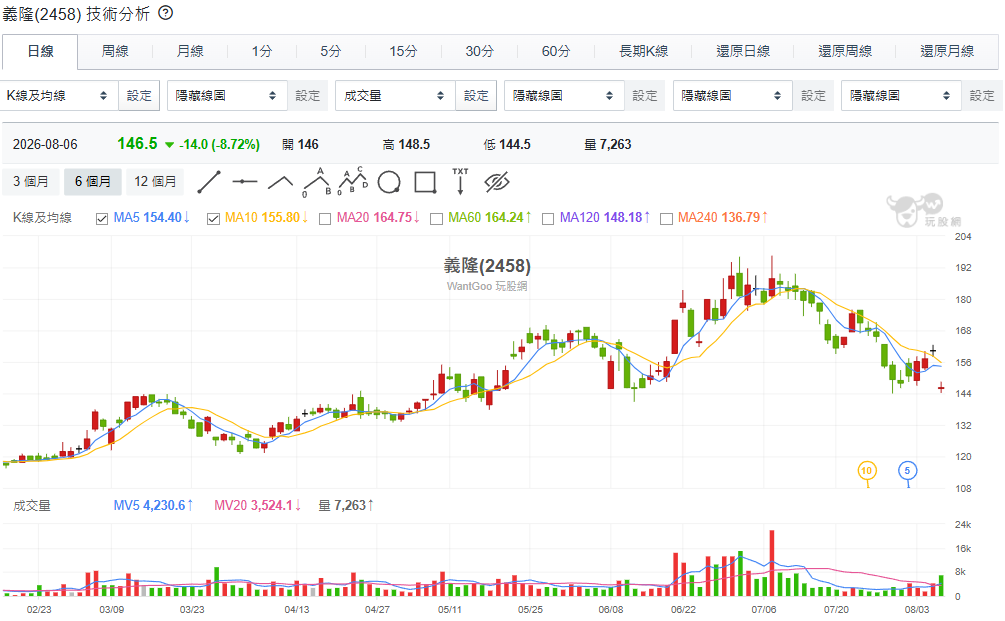
Task: Uncheck the MA5 checkbox
Action: click(101, 219)
